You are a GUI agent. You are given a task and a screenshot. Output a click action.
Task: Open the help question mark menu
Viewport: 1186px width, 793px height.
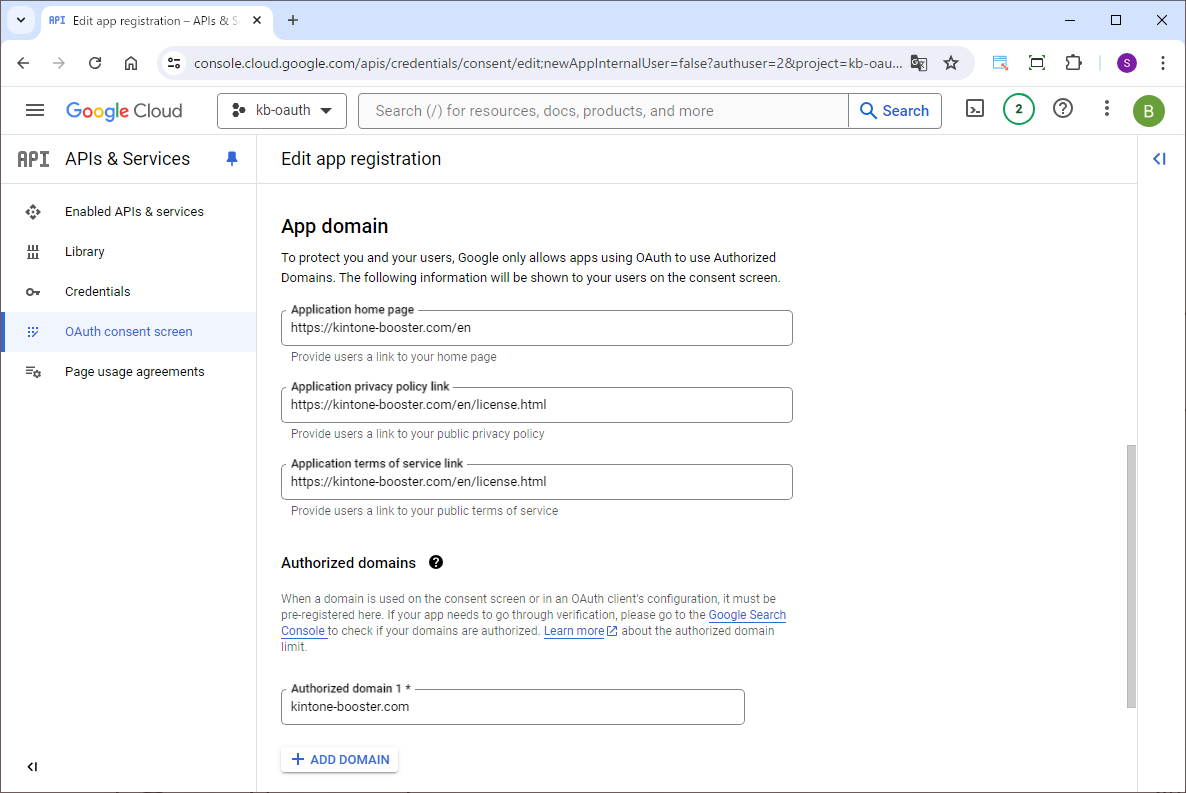[1063, 109]
